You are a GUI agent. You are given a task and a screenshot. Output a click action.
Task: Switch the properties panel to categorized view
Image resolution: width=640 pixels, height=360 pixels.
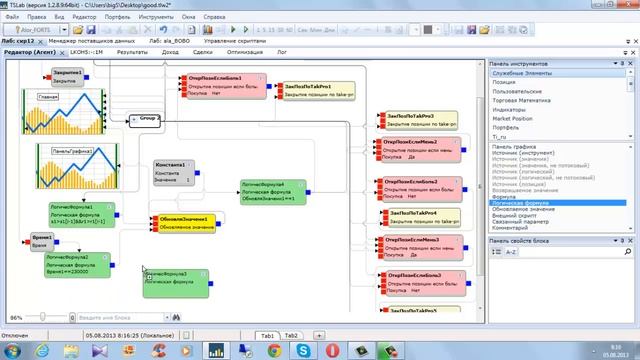pyautogui.click(x=497, y=252)
